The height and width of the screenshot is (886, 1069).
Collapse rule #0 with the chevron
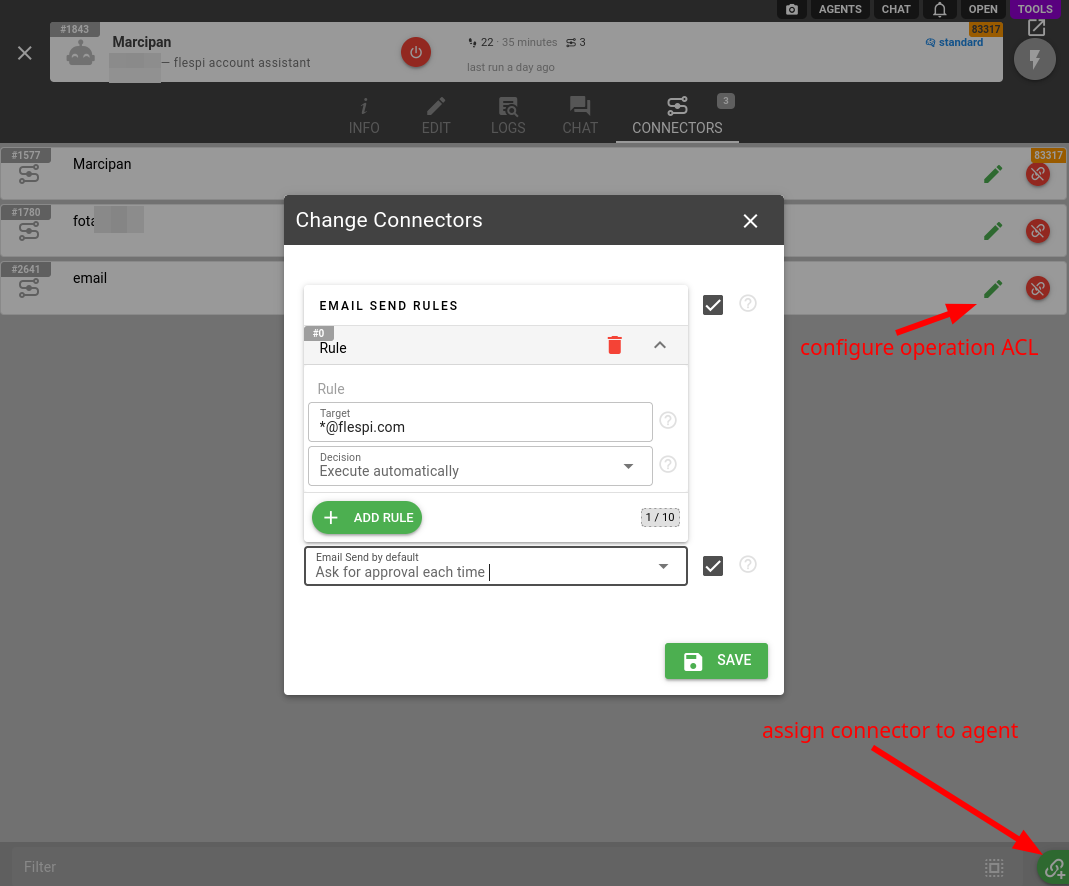tap(660, 345)
